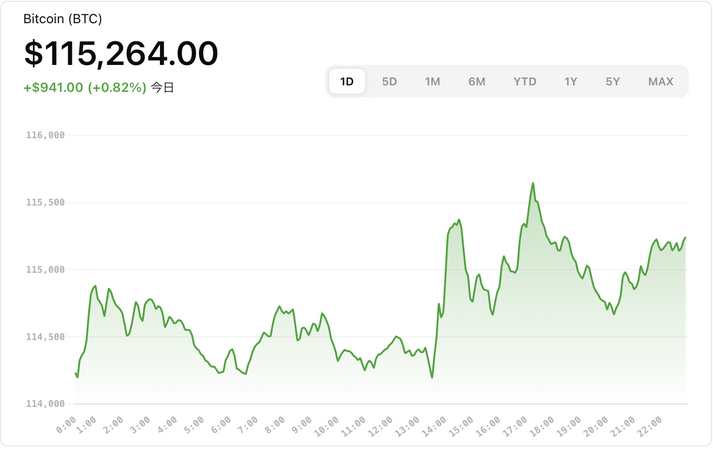Click the 18:00 time axis label
Screen dimensions: 713x450
point(542,426)
